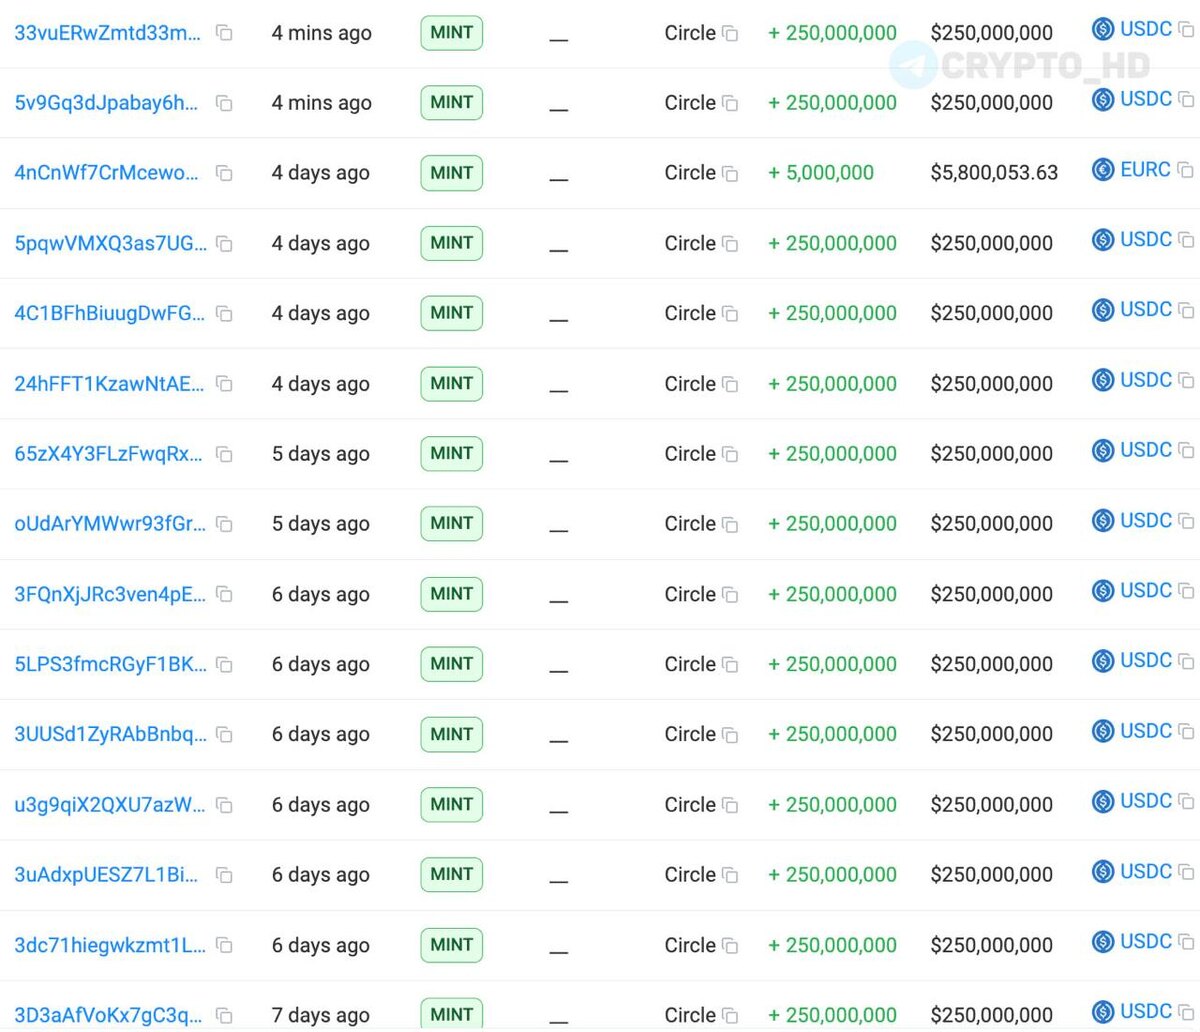Open transaction 5v9Gq3dJpabay6h link
Image resolution: width=1200 pixels, height=1032 pixels.
(x=106, y=103)
